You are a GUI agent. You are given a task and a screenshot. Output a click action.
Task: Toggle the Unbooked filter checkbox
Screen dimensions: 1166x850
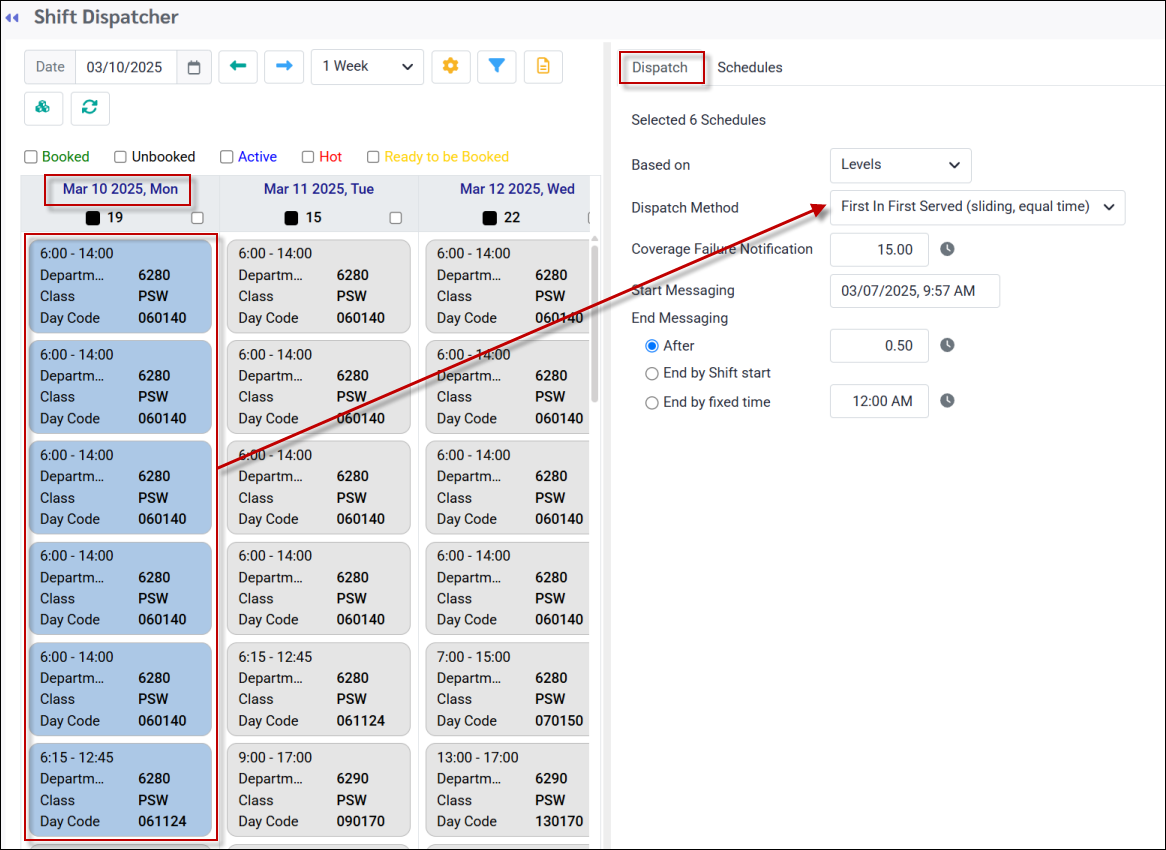coord(120,157)
